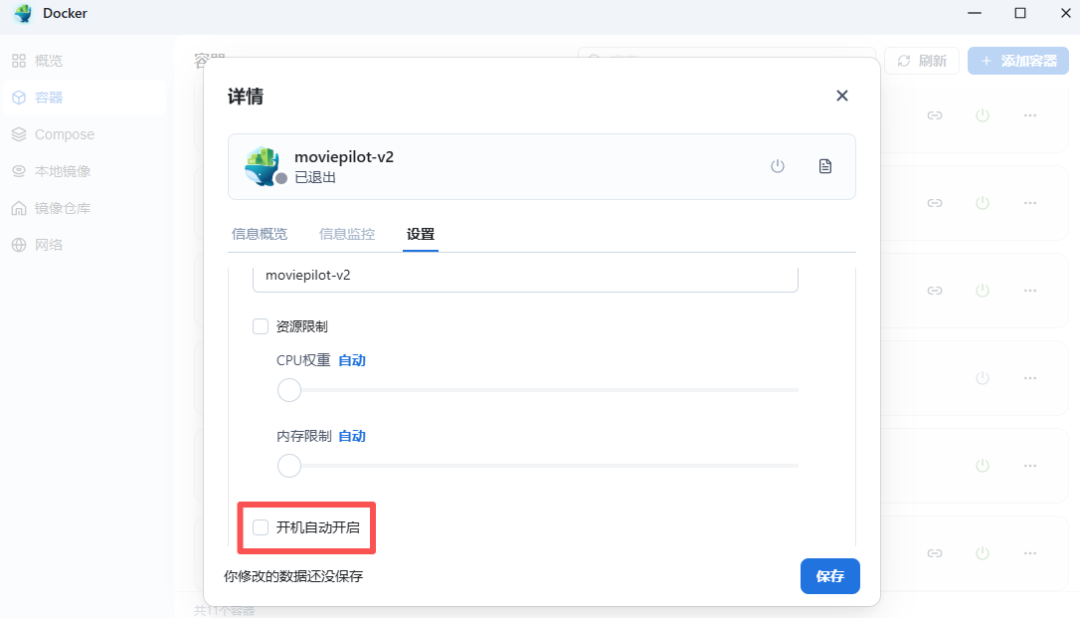Viewport: 1080px width, 618px height.
Task: Open the more options menu on a container row
Action: [x=1030, y=115]
